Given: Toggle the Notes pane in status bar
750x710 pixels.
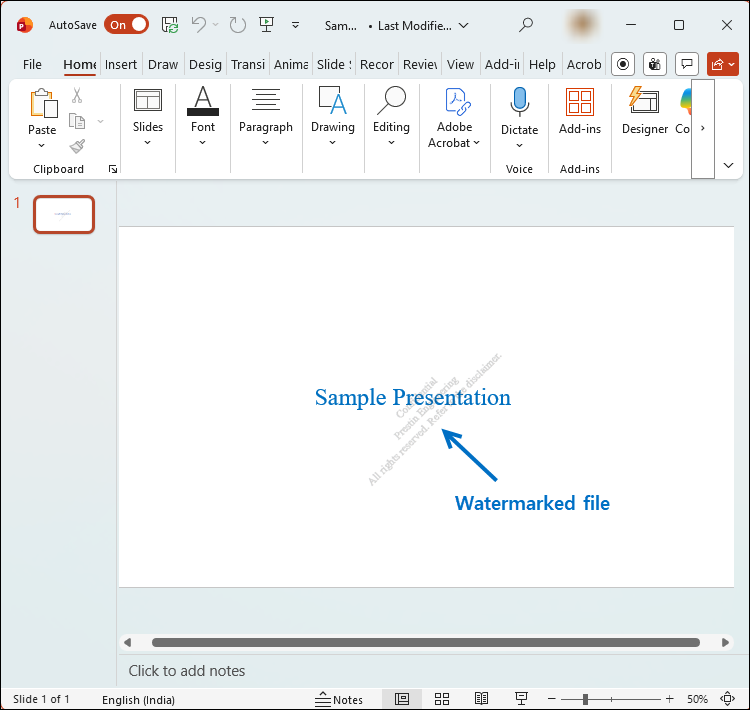Looking at the screenshot, I should coord(339,699).
